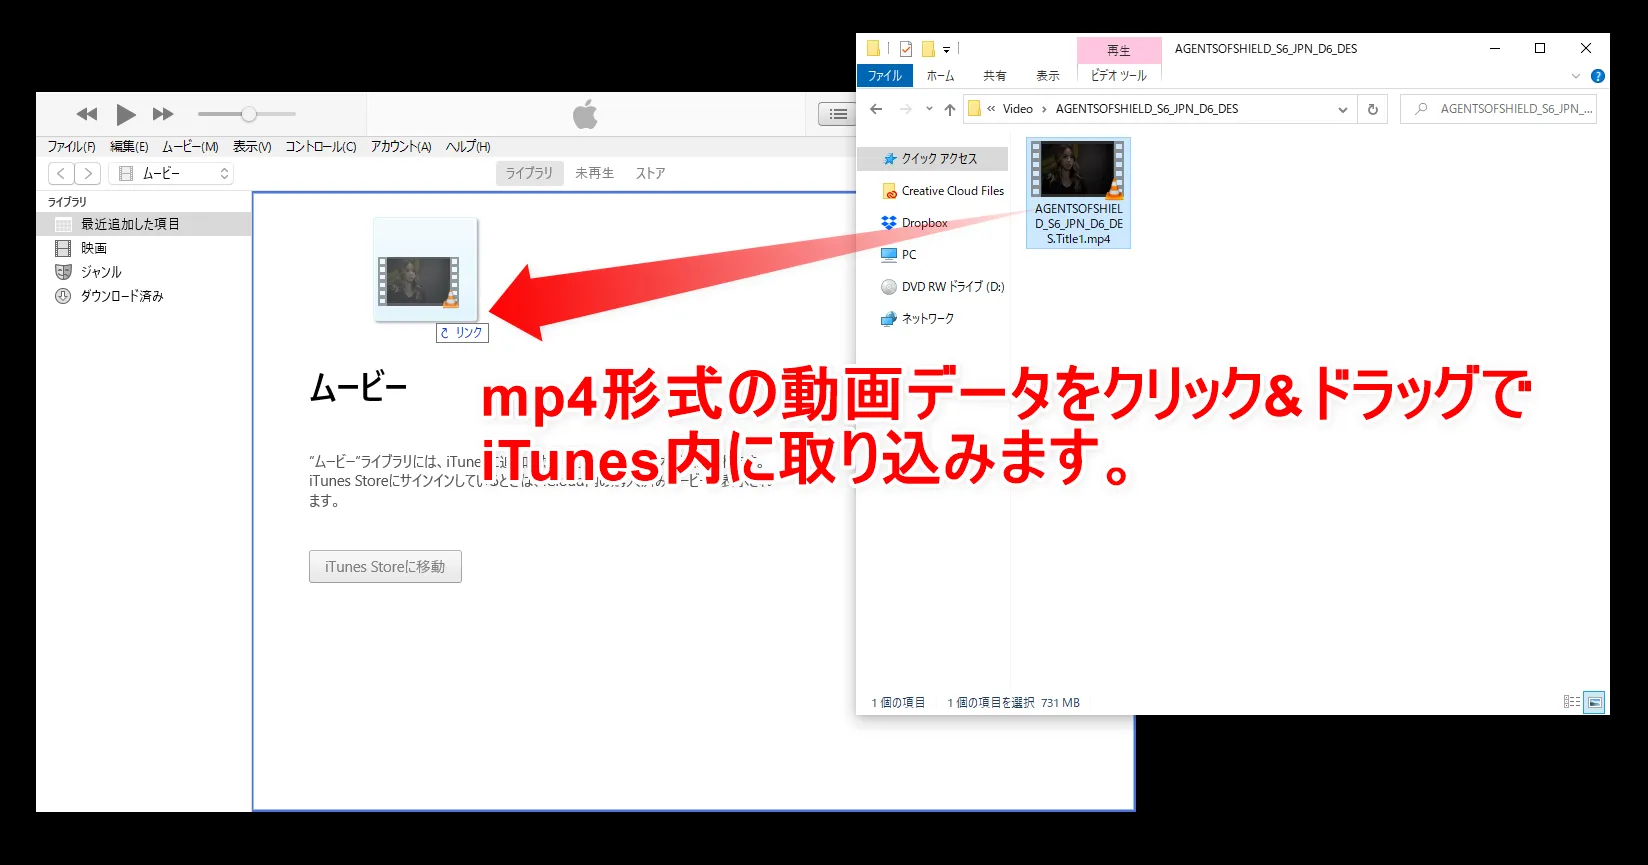This screenshot has width=1648, height=865.
Task: Select ジャンル in the iTunes sidebar
Action: (144, 272)
